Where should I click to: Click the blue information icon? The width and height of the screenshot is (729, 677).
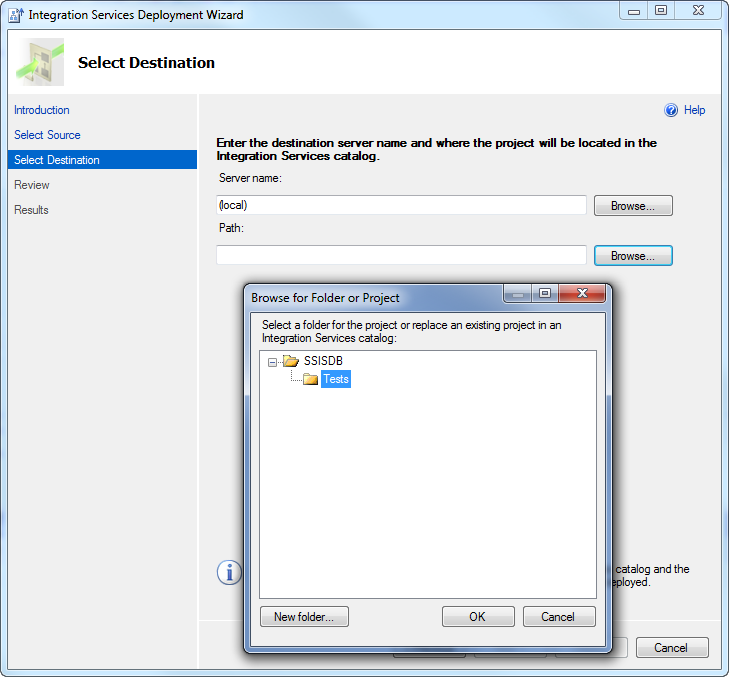230,572
